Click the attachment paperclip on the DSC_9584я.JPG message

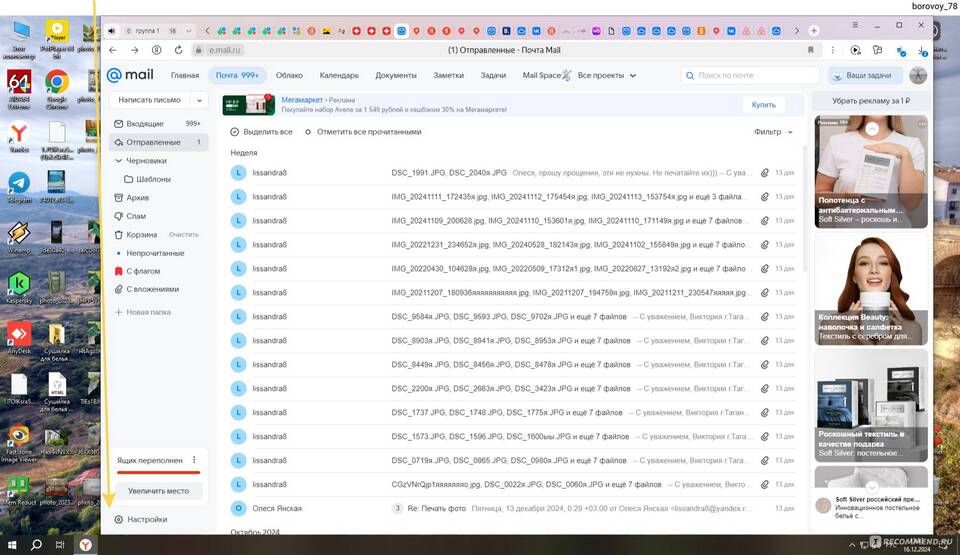click(765, 317)
